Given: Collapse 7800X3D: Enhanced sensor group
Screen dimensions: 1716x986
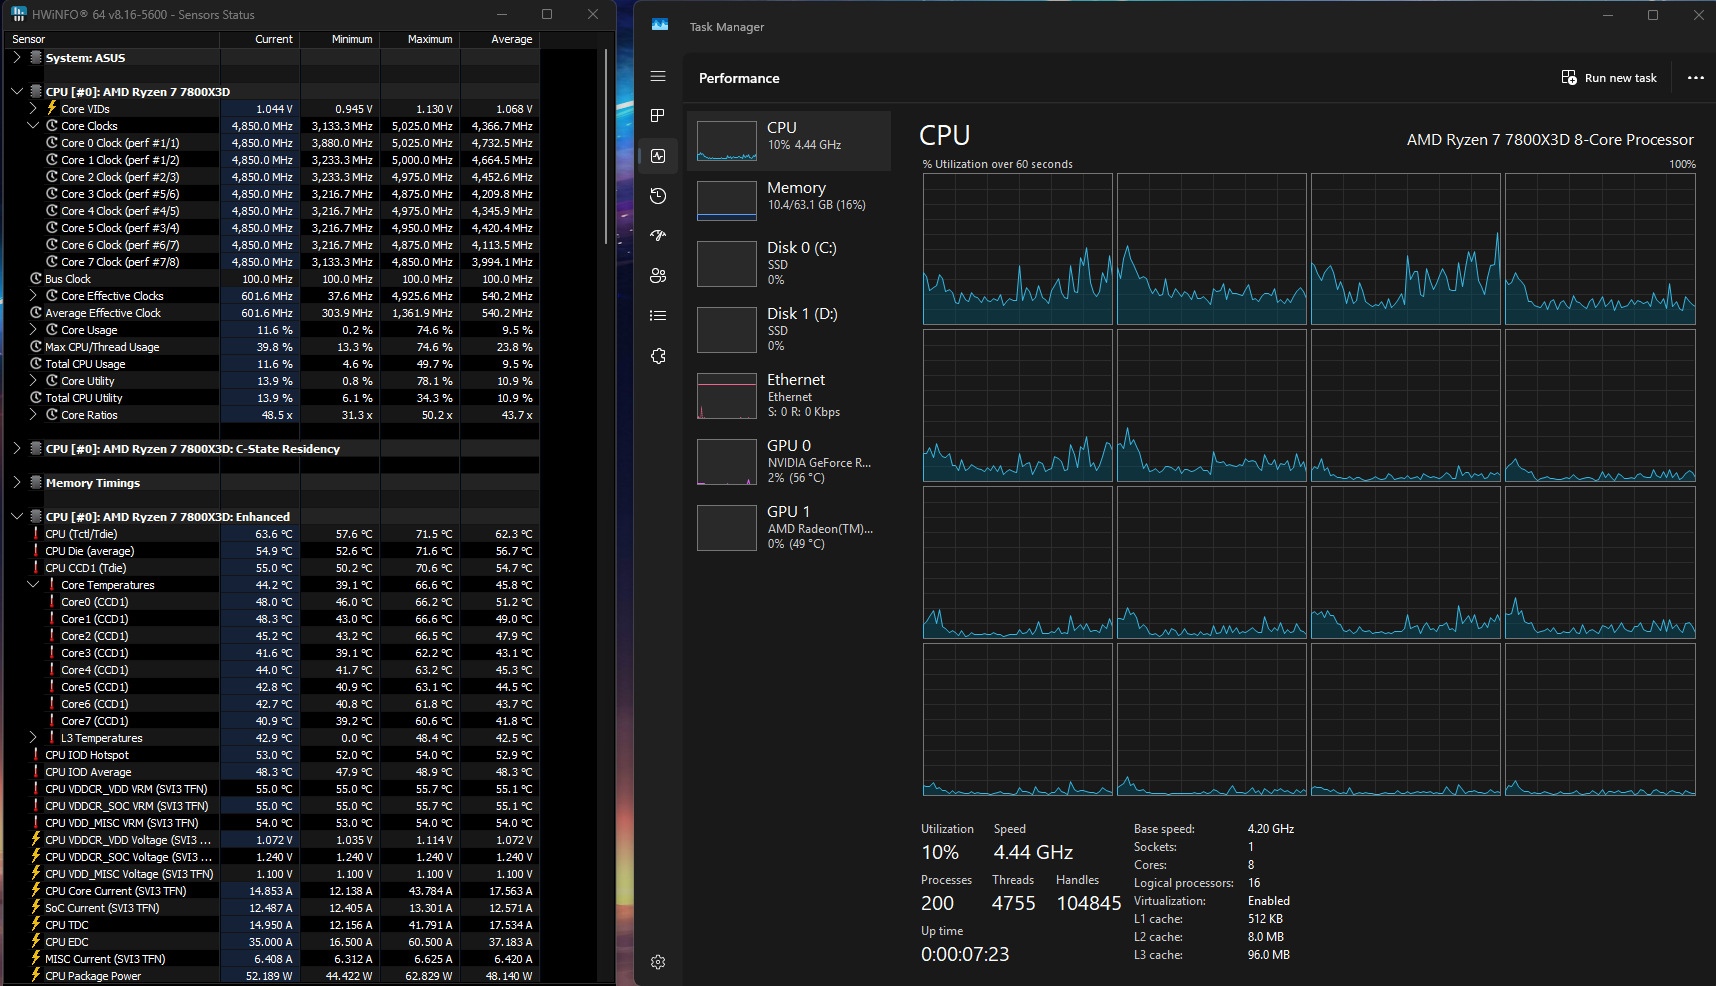Looking at the screenshot, I should (17, 517).
